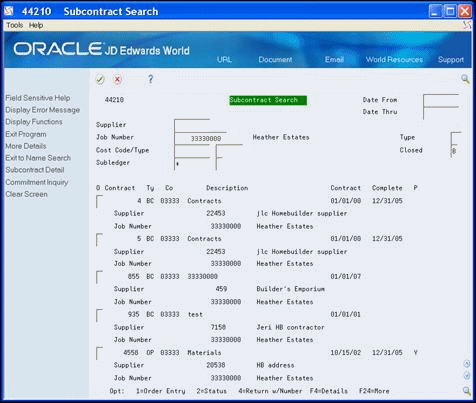
Task: Choose Exit to Name Search
Action: pos(38,158)
